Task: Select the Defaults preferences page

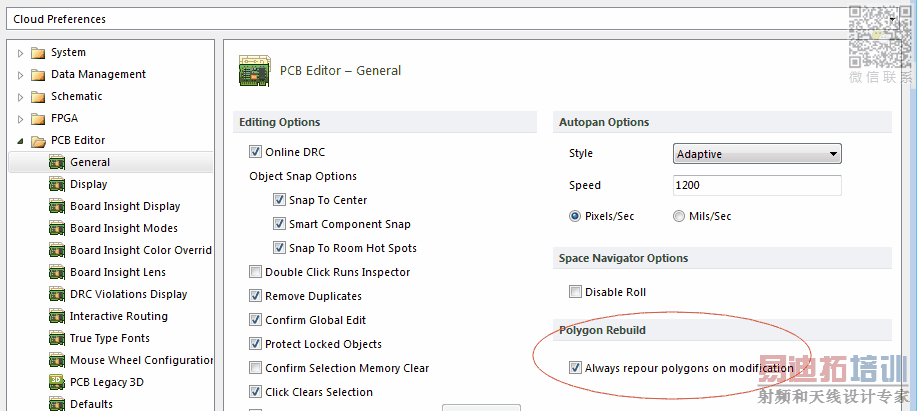Action: pos(91,404)
